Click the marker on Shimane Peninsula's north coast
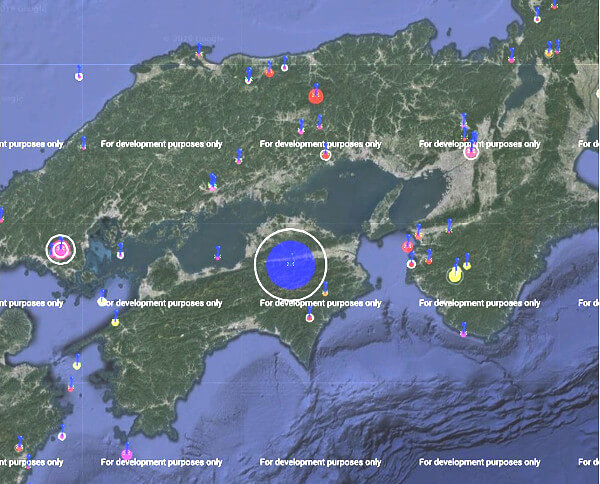 tap(199, 53)
